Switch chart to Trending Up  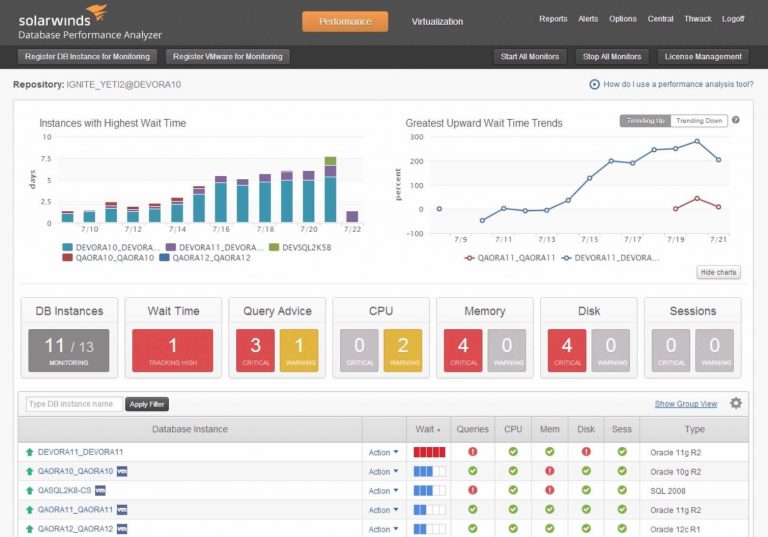click(646, 121)
